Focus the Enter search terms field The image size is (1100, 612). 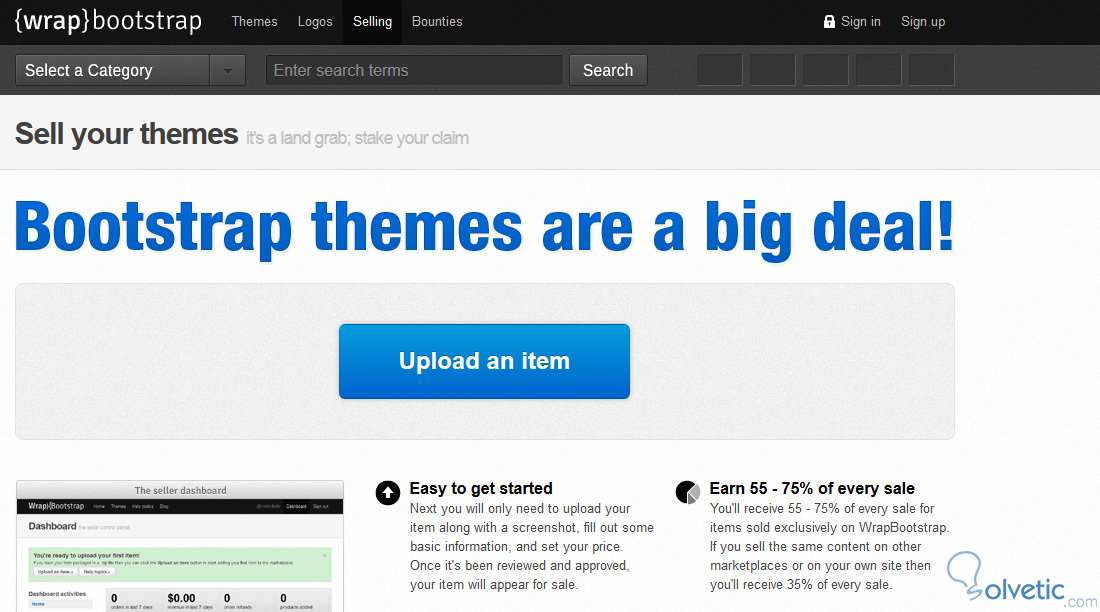[x=415, y=70]
